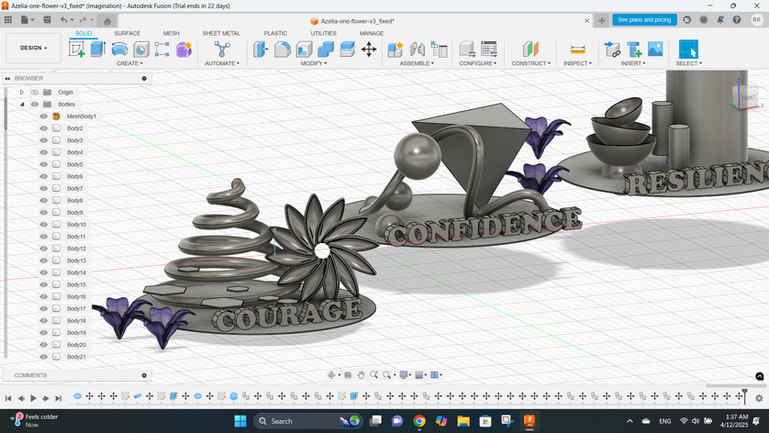Viewport: 769px width, 433px height.
Task: Switch to the SHEET METAL tab
Action: click(x=221, y=33)
